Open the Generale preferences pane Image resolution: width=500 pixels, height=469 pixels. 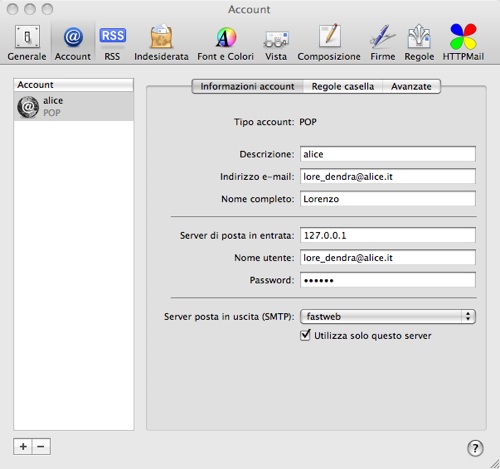pos(27,43)
